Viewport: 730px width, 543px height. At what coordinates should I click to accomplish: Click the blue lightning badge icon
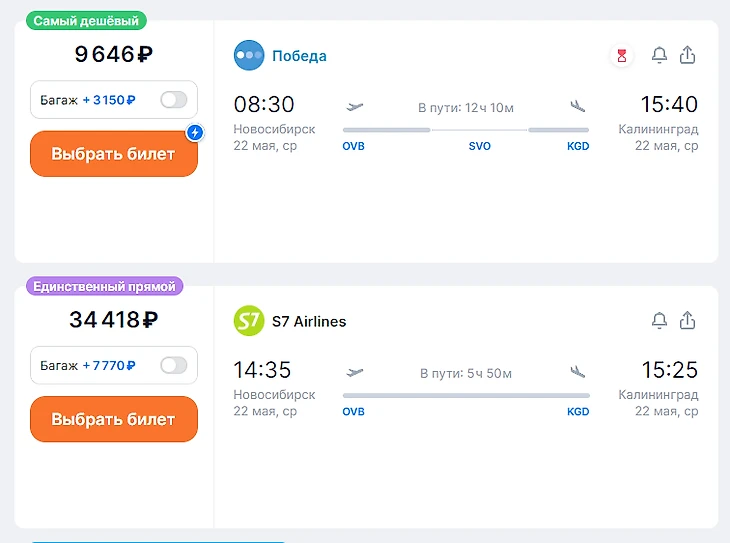[x=195, y=132]
